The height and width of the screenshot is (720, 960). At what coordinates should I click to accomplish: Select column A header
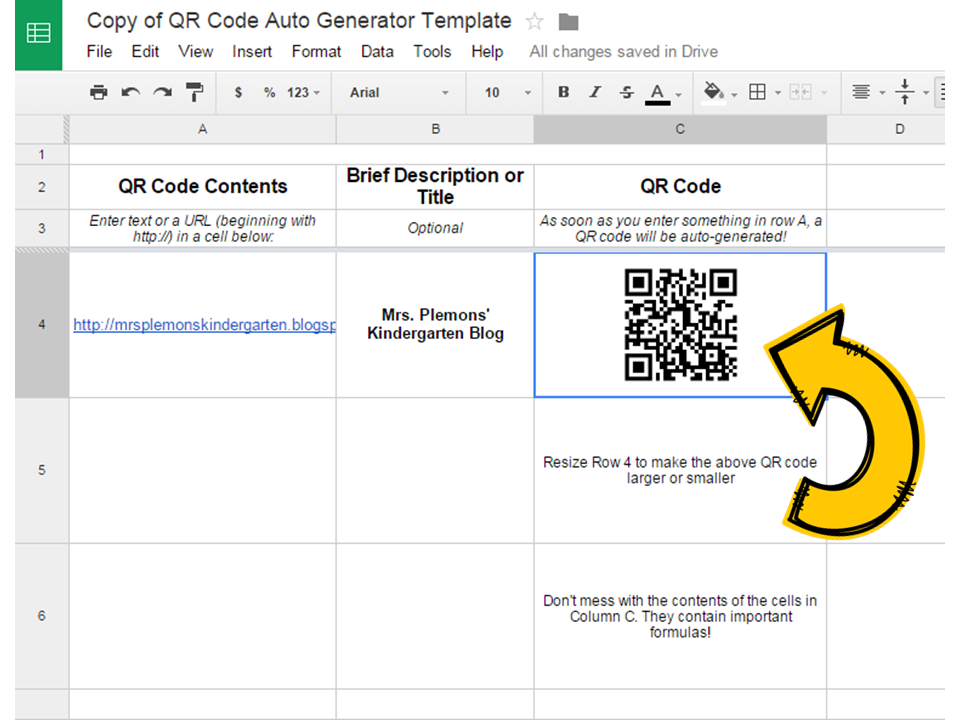coord(203,129)
